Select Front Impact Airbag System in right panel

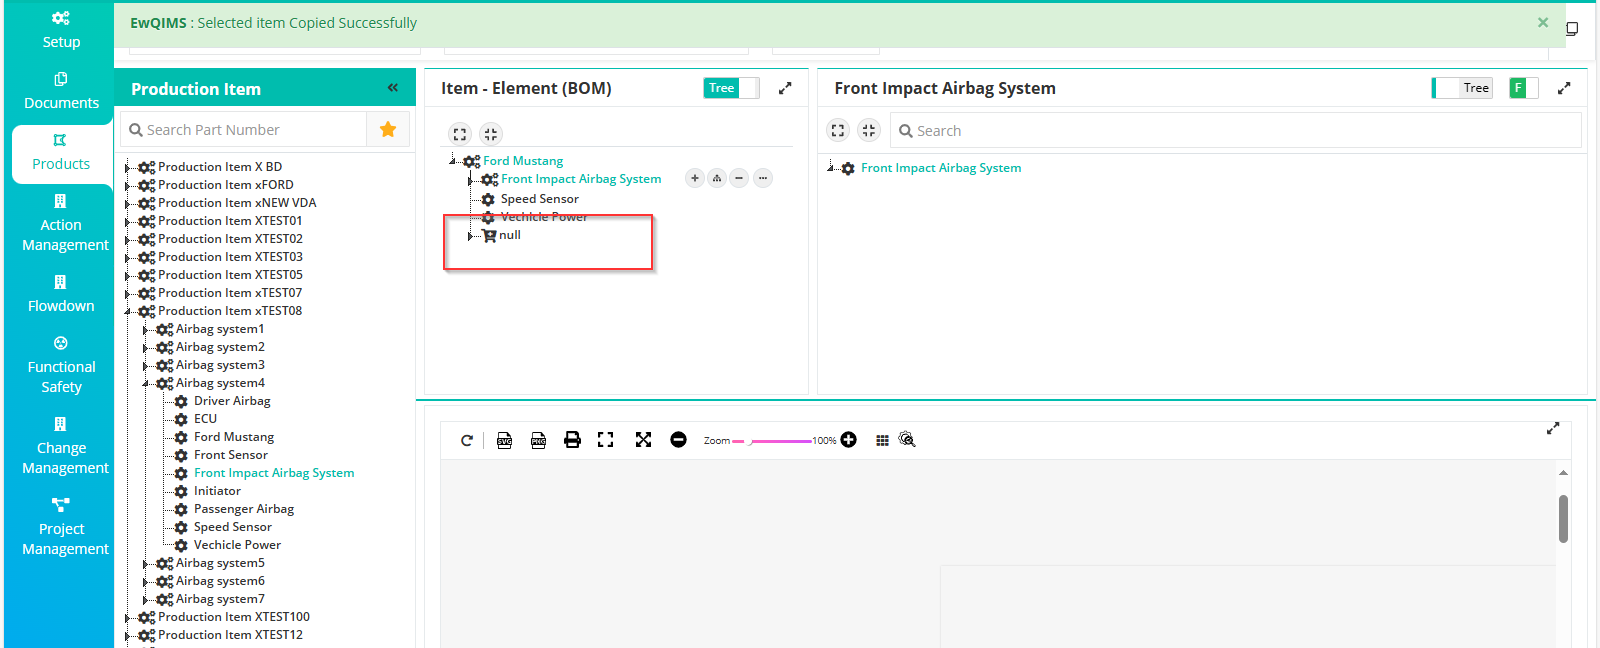click(x=941, y=168)
